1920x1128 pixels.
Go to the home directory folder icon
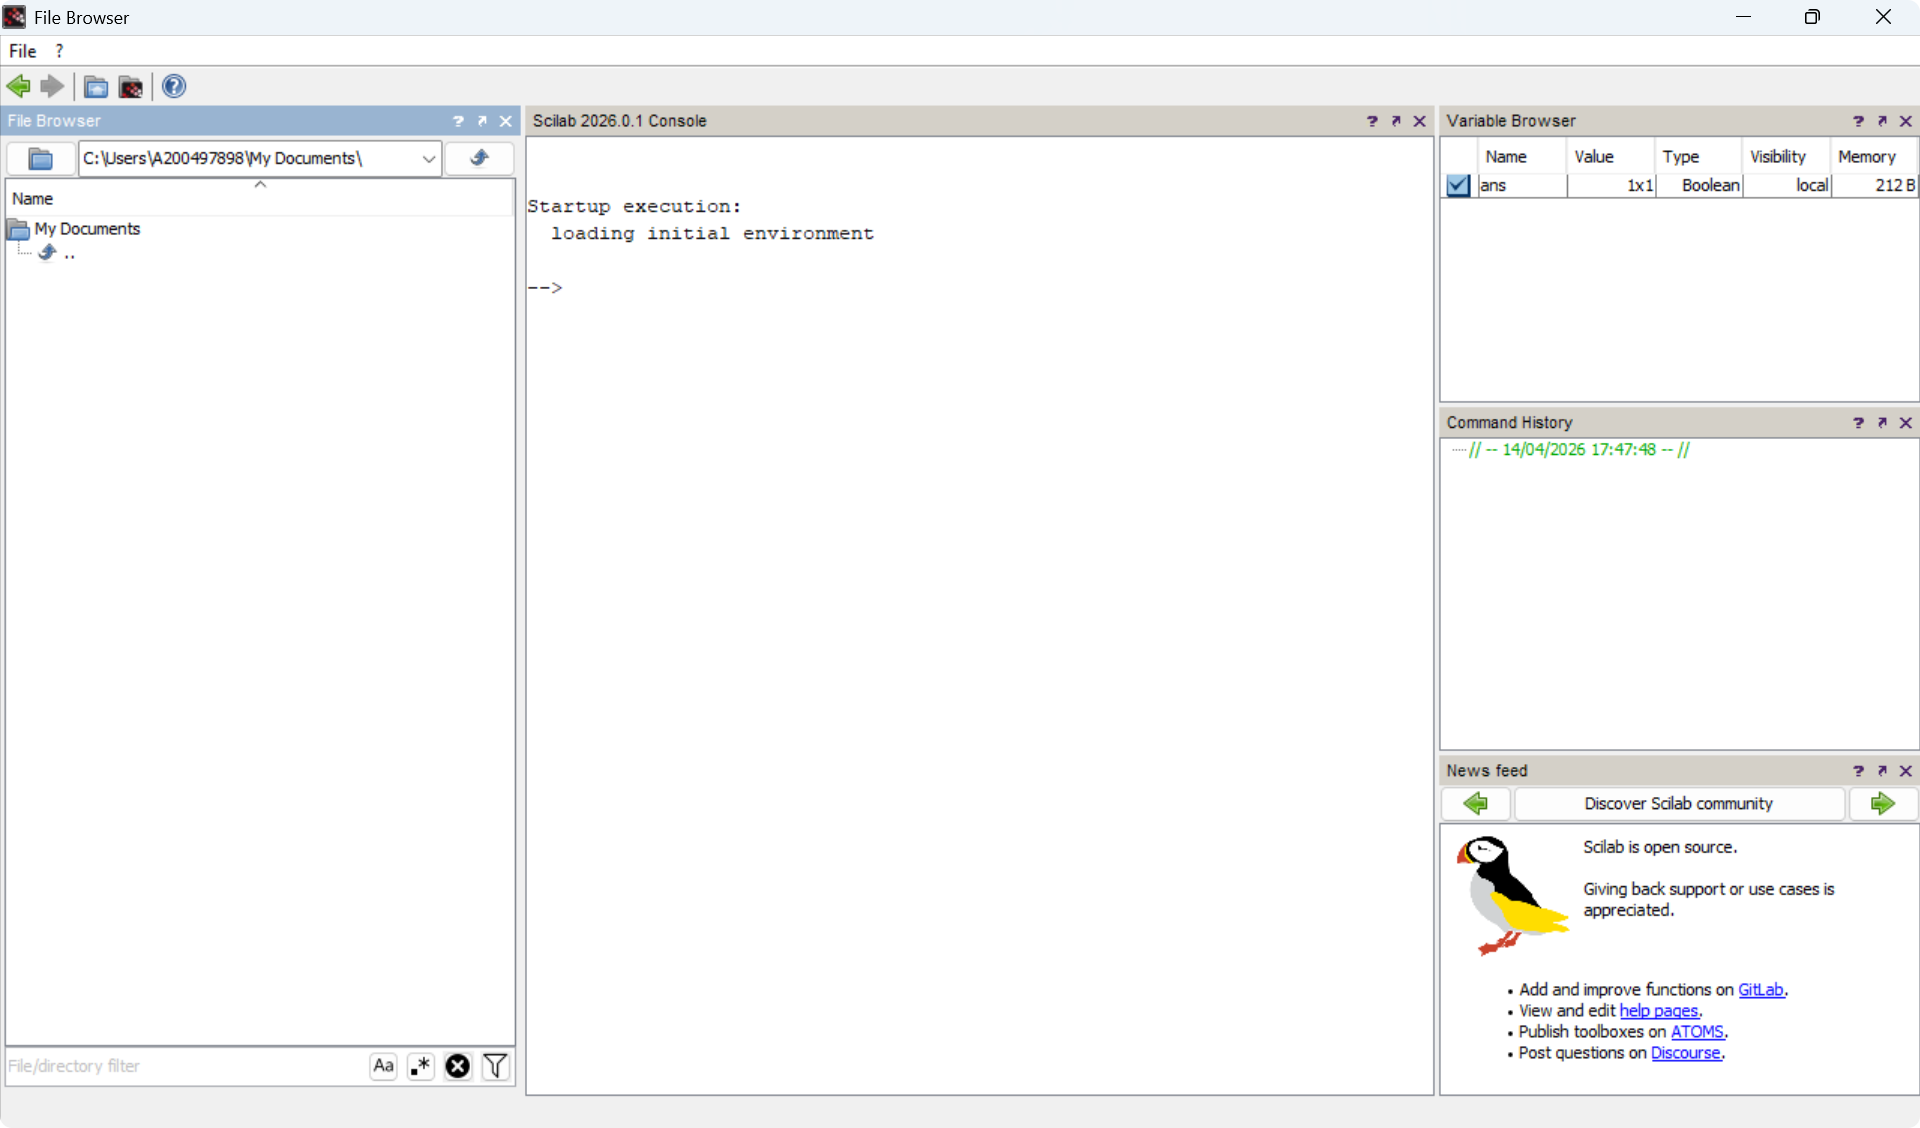[x=96, y=86]
